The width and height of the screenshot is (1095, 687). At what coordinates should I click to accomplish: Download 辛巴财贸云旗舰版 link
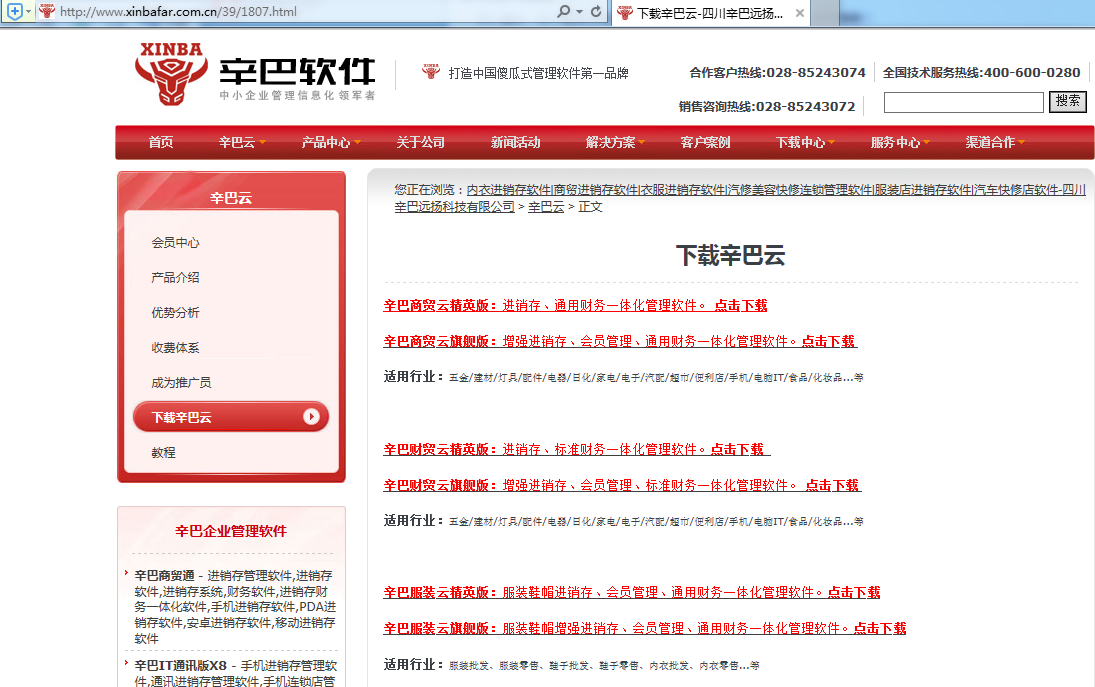622,485
